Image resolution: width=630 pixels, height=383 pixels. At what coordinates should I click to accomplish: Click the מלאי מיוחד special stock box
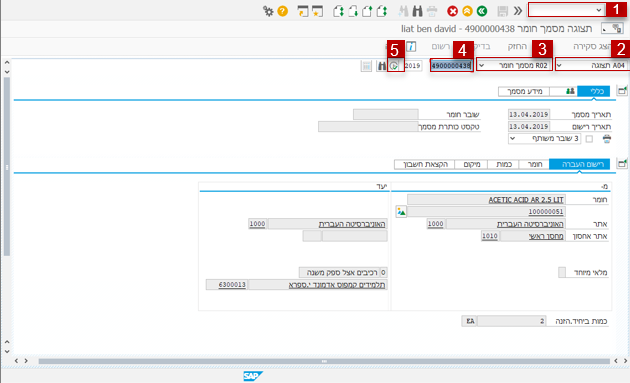562,272
